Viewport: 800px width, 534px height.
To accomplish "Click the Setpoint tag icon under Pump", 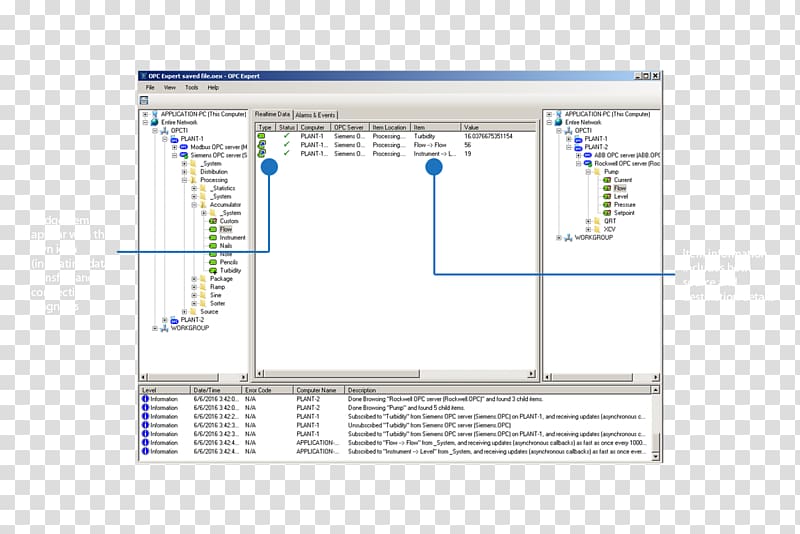I will 607,213.
